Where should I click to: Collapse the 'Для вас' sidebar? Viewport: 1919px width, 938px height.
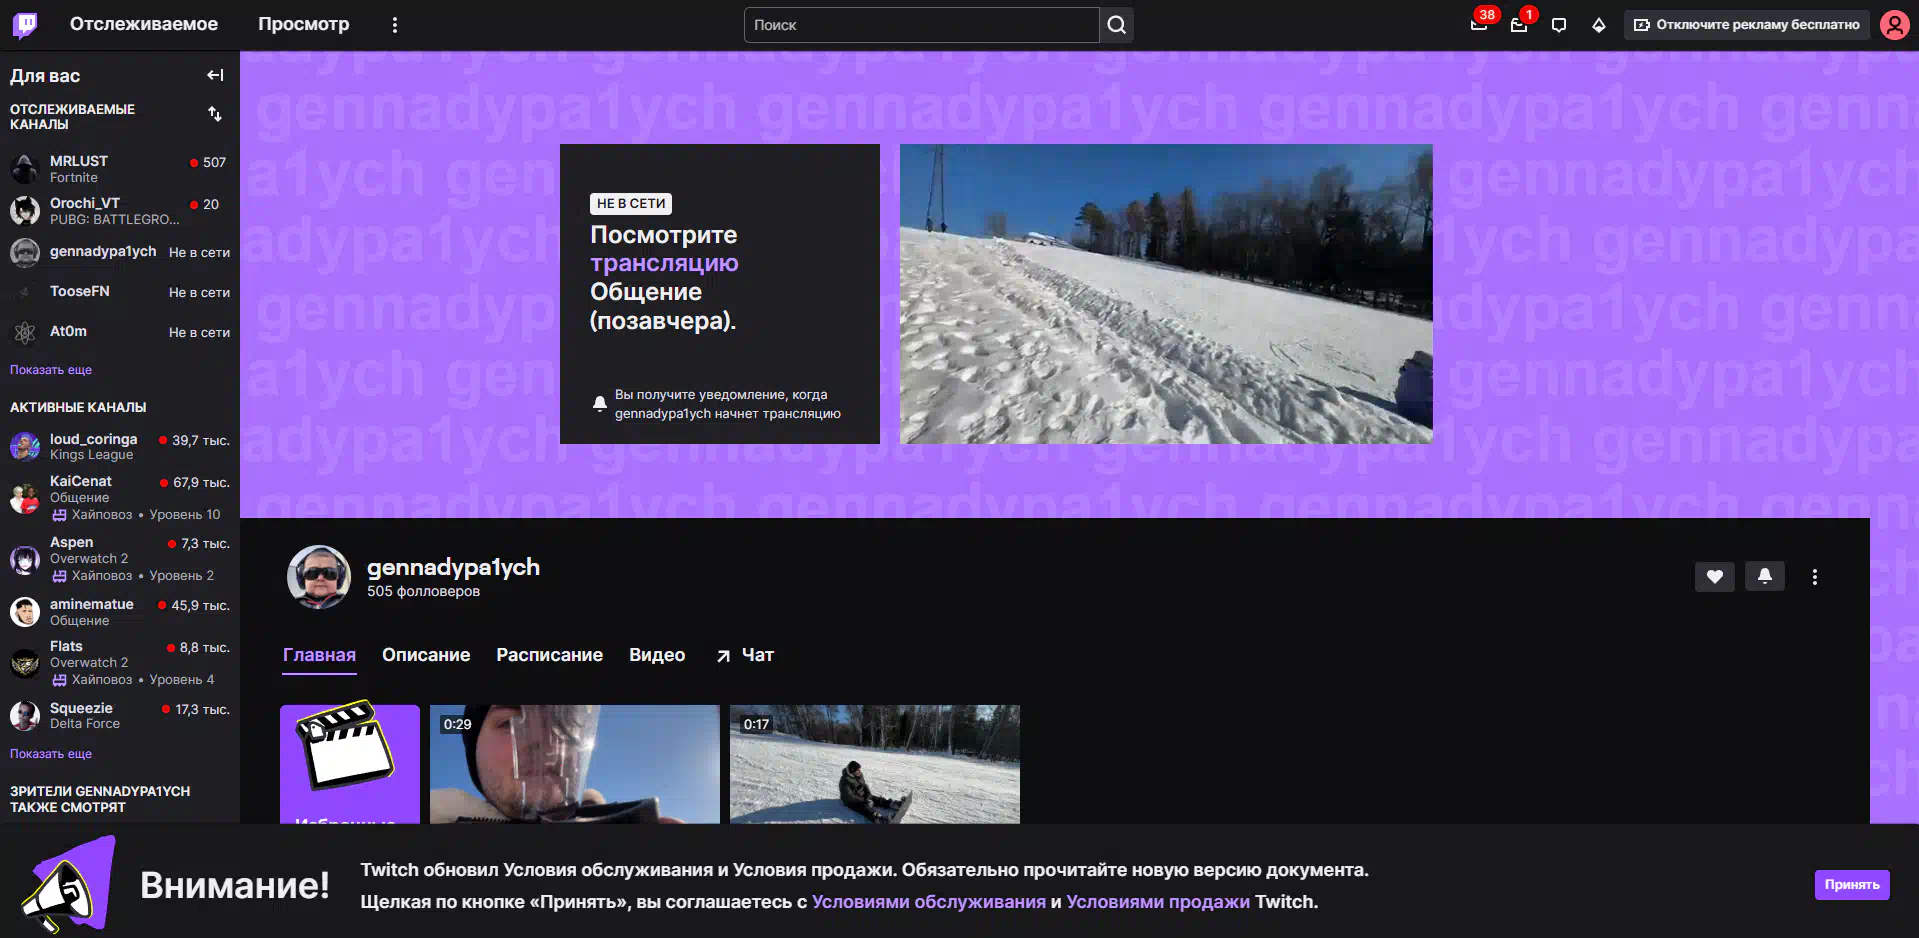(x=215, y=75)
